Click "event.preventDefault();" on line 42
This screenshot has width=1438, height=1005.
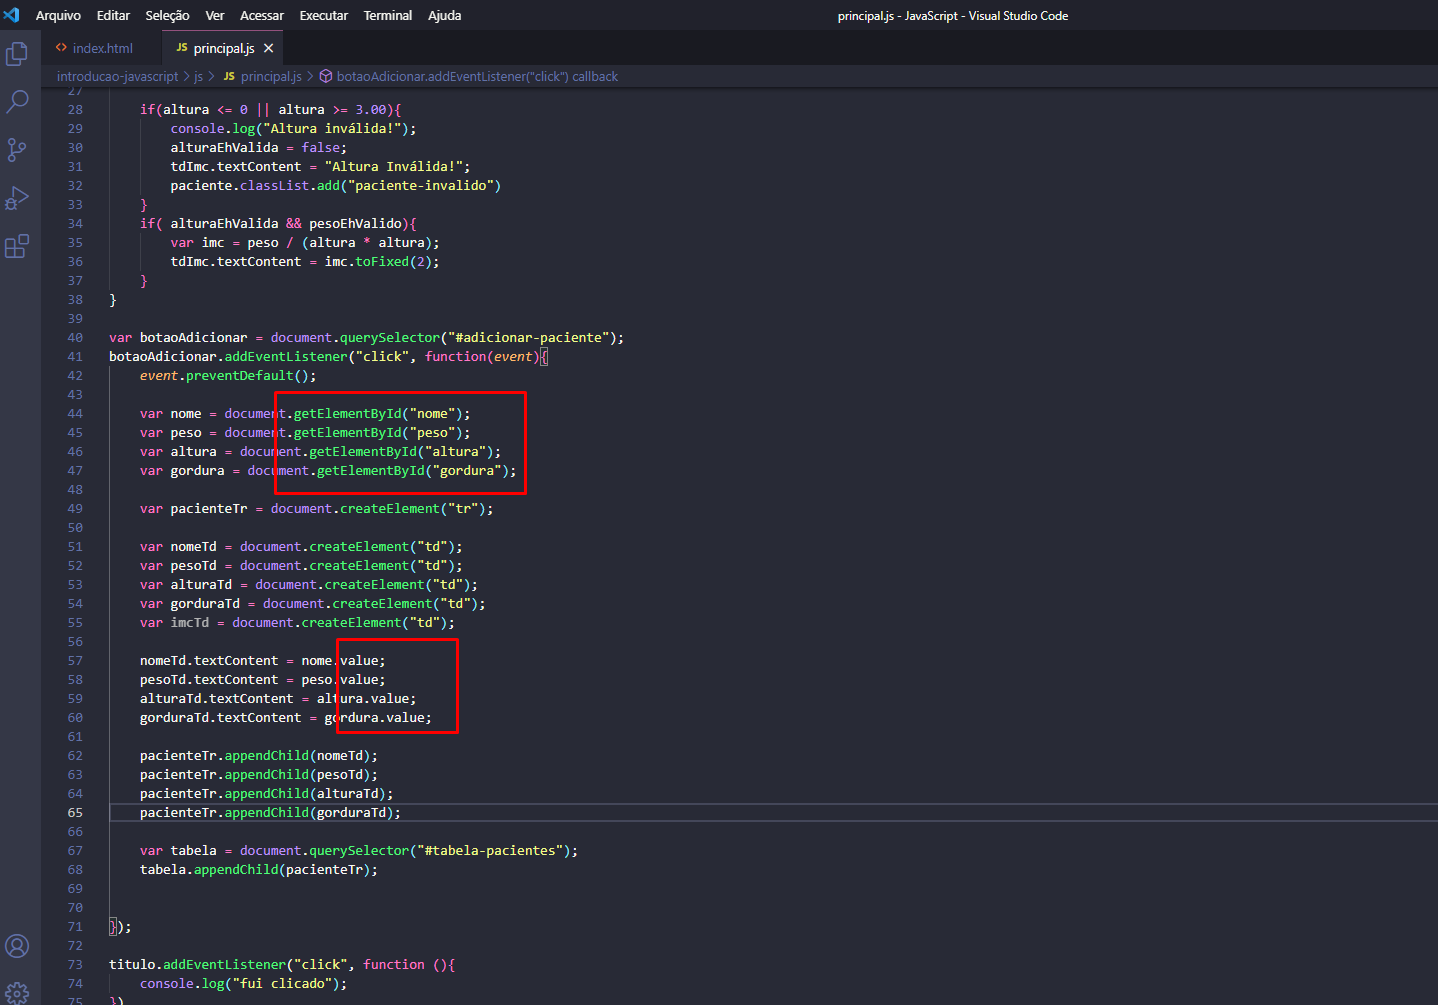click(x=228, y=376)
